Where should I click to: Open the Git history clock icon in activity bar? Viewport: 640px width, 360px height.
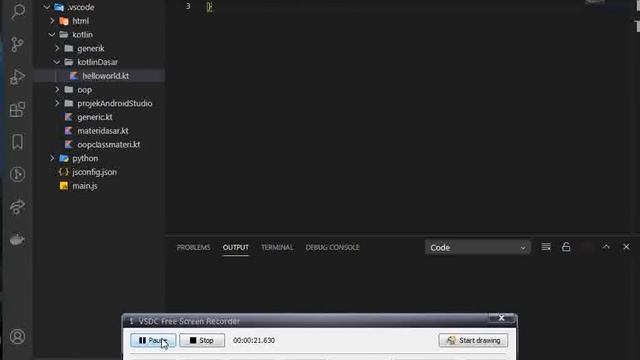(x=17, y=174)
